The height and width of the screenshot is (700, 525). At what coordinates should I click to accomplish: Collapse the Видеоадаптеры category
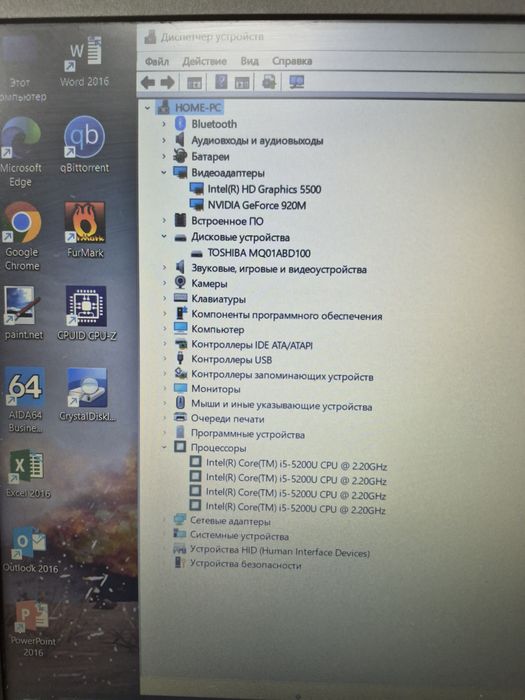(164, 172)
